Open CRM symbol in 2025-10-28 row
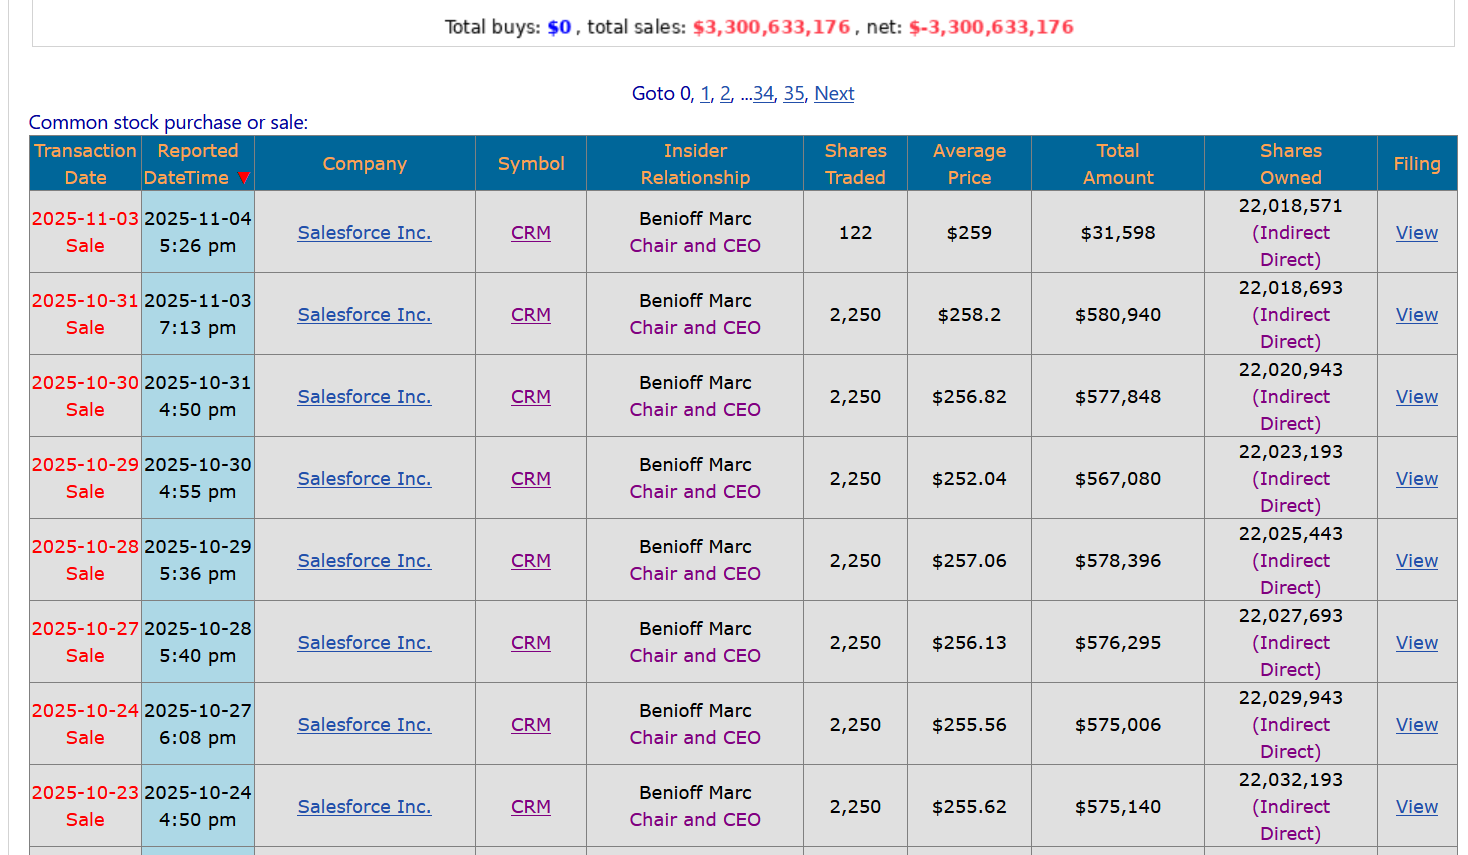This screenshot has height=855, width=1468. point(531,560)
